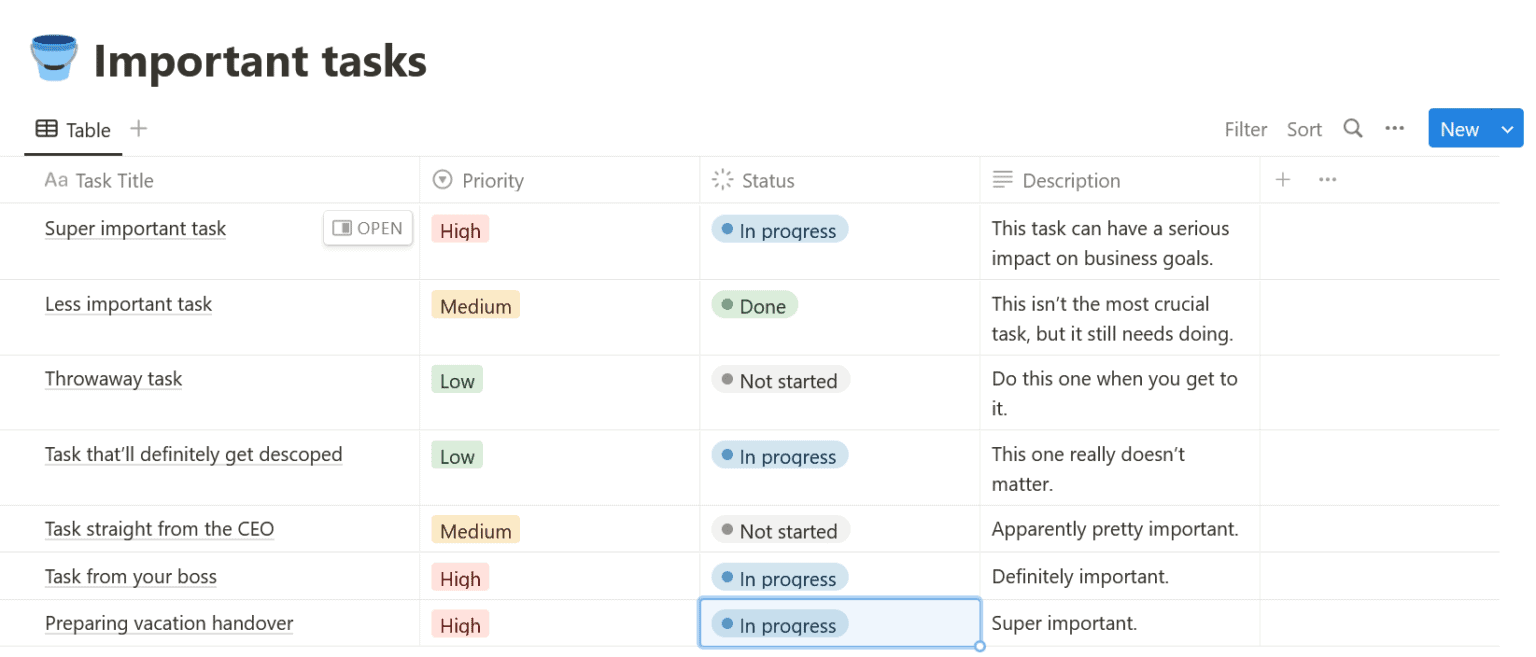Open the High priority tag for Super important task
1536x657 pixels.
click(460, 230)
